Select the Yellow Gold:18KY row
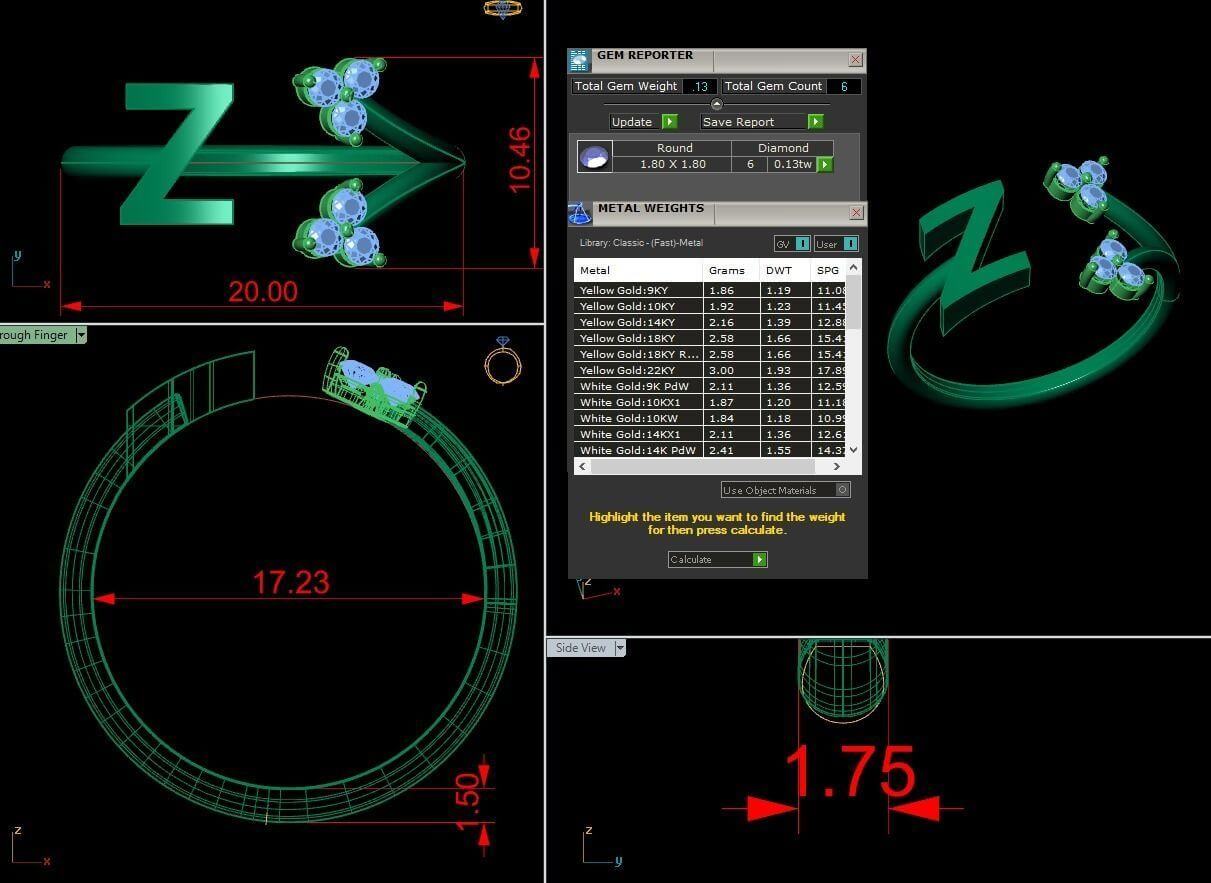1211x883 pixels. pyautogui.click(x=710, y=339)
